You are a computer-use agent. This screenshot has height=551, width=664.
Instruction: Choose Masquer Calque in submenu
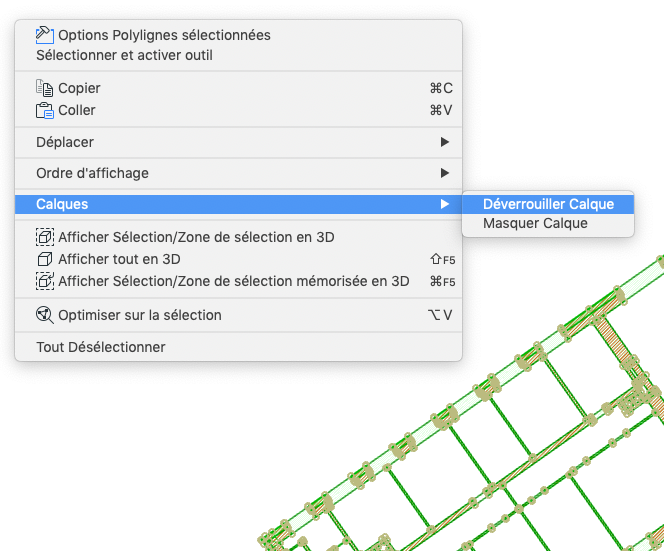[x=548, y=223]
